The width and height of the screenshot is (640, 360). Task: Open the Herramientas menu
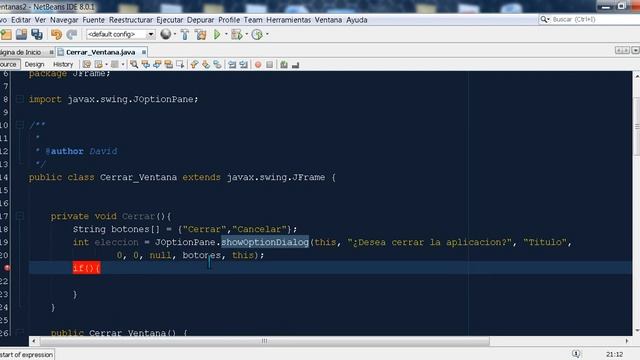[x=288, y=20]
